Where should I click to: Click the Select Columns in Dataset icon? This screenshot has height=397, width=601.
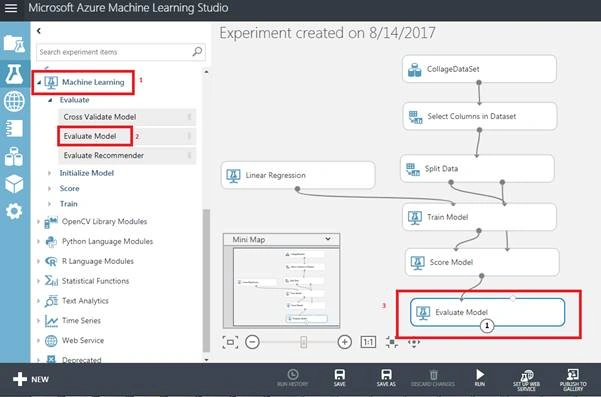click(x=415, y=117)
